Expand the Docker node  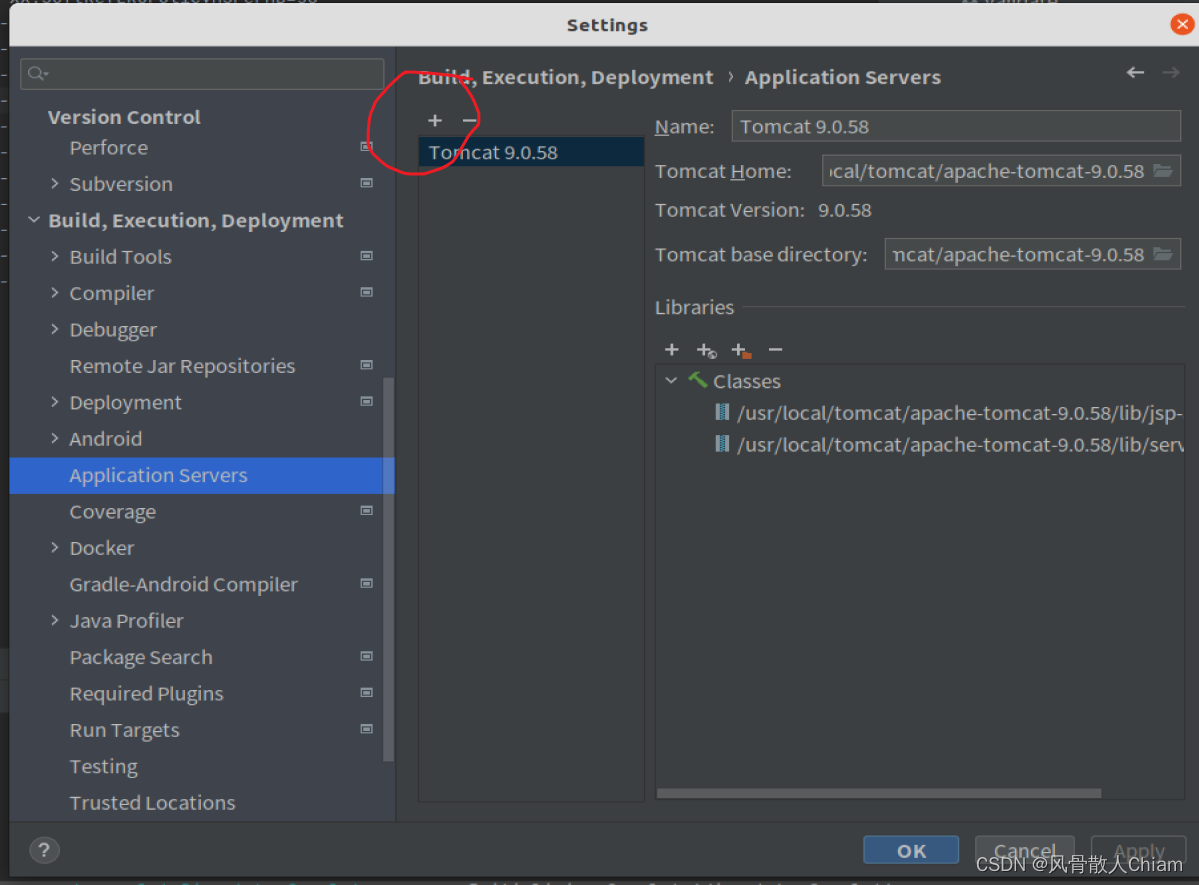(54, 548)
